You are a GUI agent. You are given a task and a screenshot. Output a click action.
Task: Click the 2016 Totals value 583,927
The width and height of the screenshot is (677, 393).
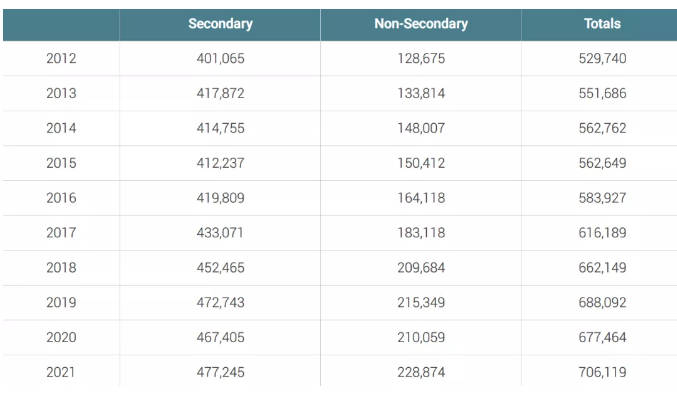[x=602, y=198]
